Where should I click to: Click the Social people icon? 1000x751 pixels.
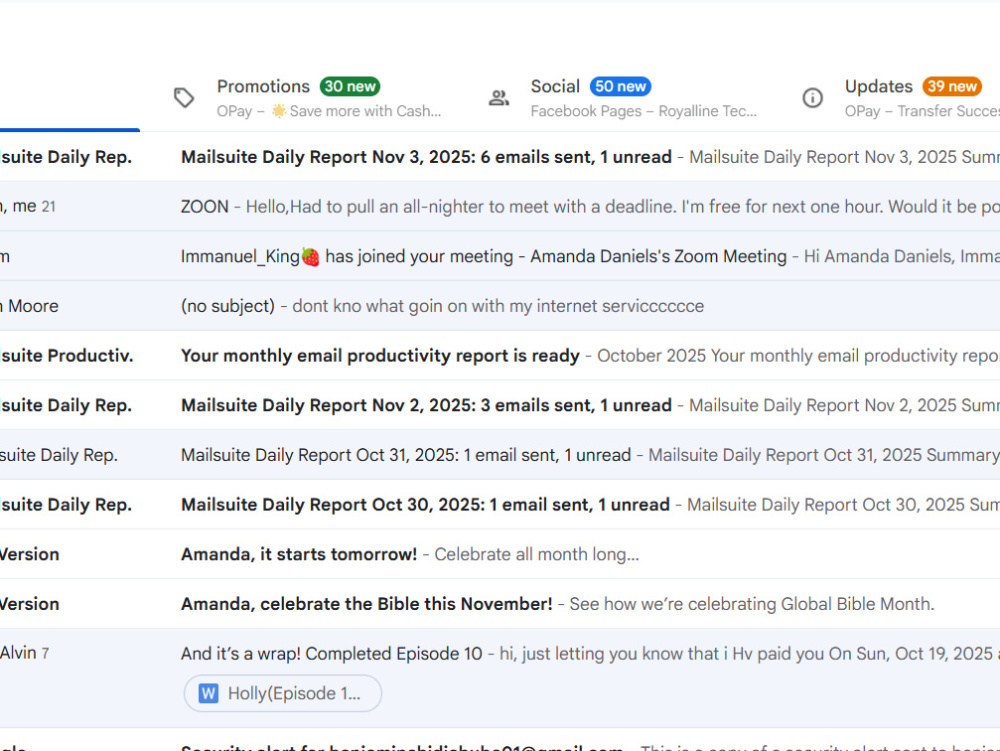point(498,98)
